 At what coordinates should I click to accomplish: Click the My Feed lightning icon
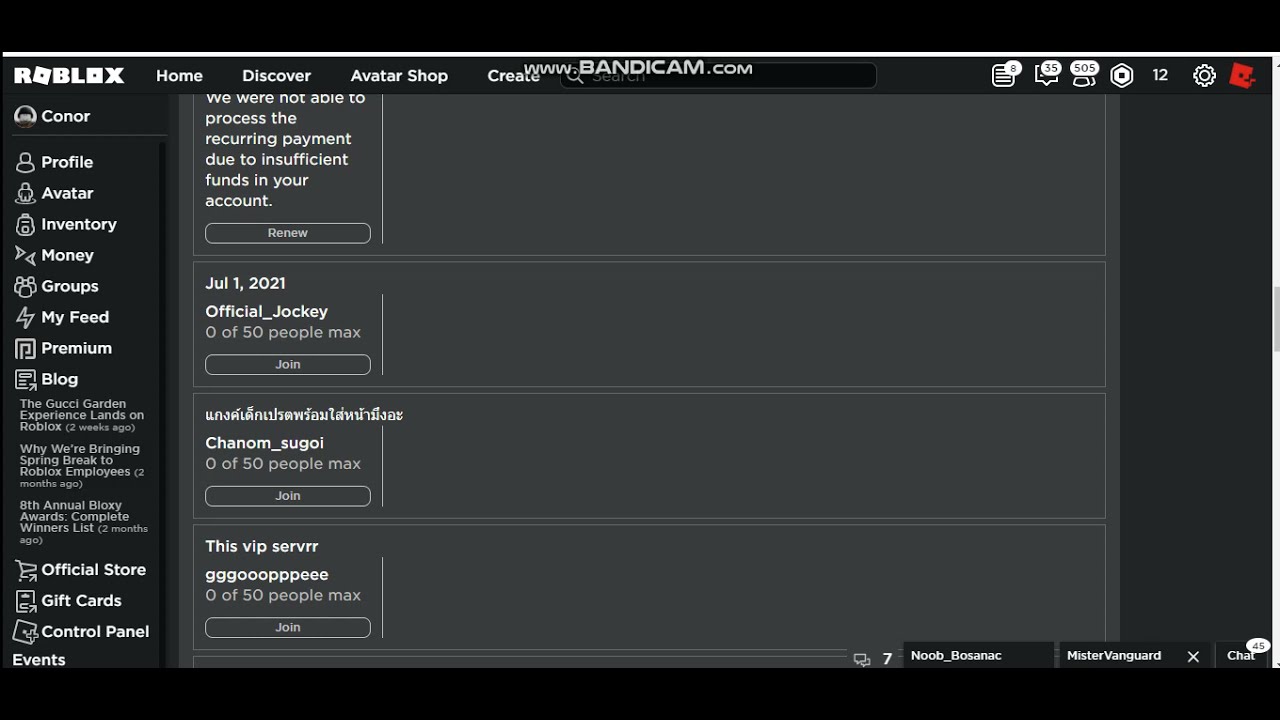25,317
